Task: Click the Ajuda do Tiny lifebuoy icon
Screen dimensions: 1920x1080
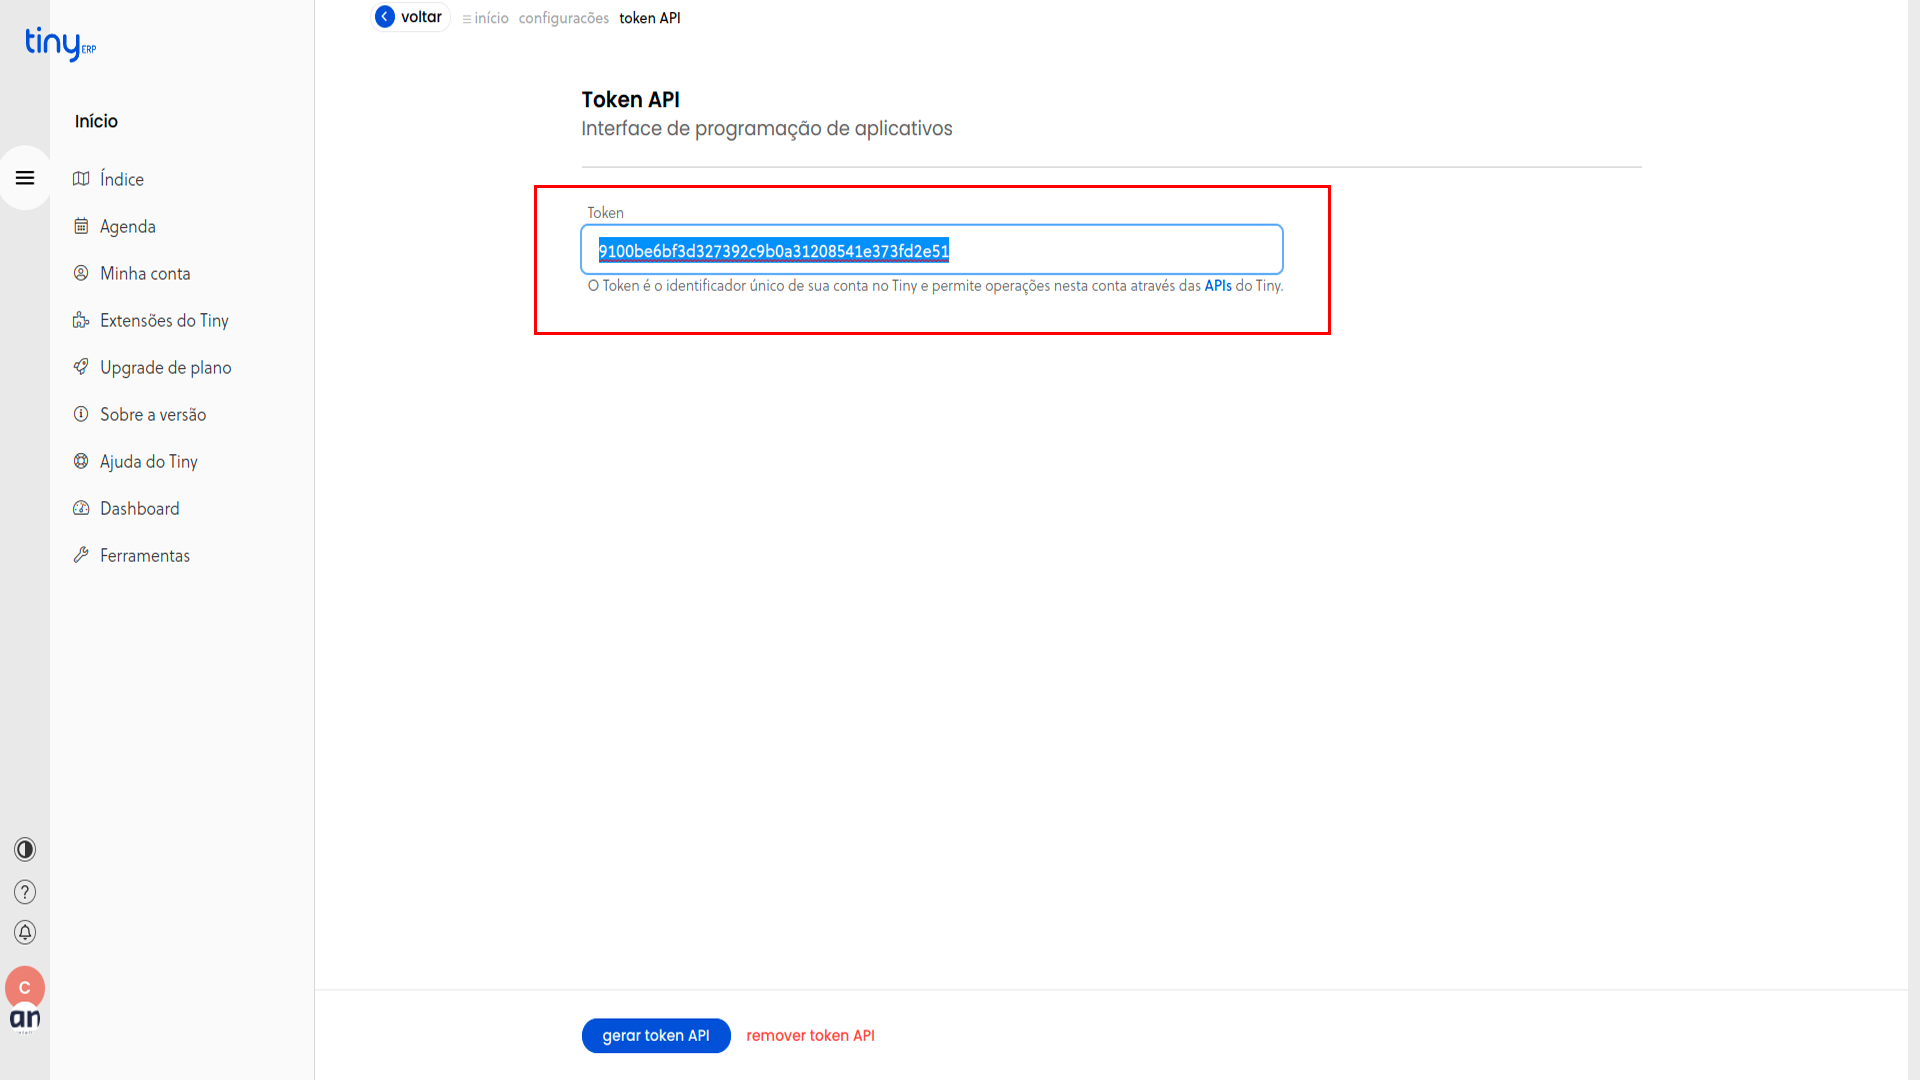Action: [81, 461]
